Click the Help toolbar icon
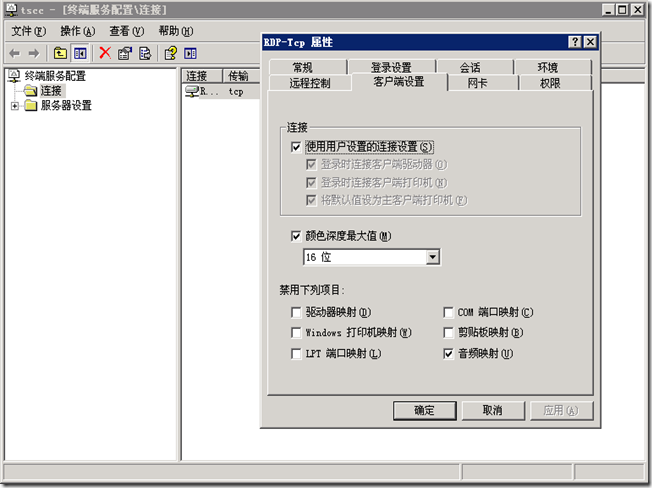The height and width of the screenshot is (488, 652). coord(170,53)
